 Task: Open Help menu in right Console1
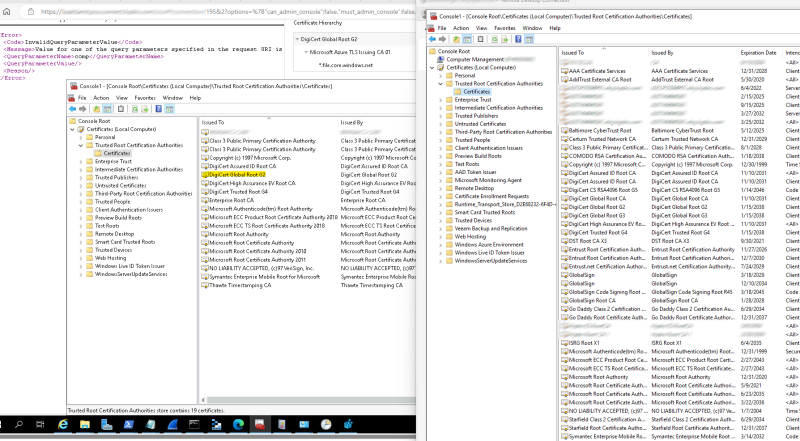[x=555, y=28]
